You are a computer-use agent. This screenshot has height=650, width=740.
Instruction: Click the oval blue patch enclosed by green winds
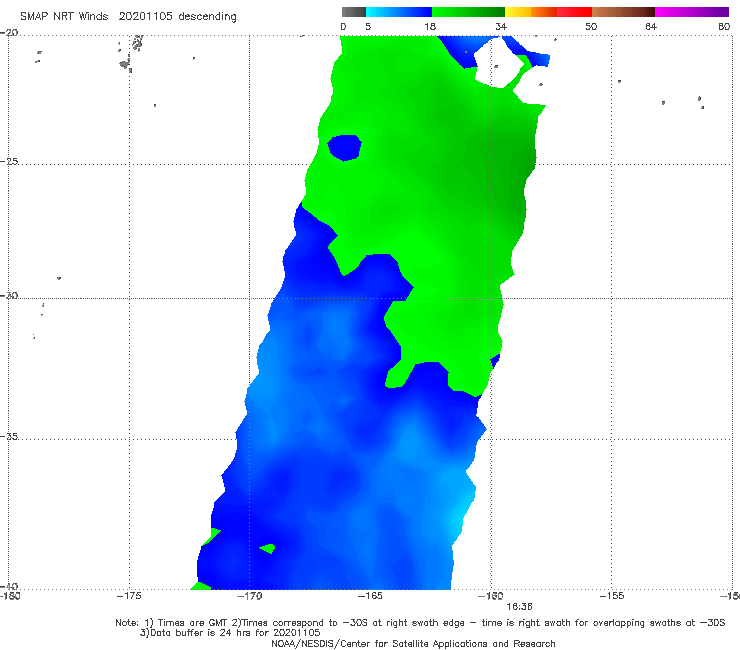pyautogui.click(x=345, y=147)
